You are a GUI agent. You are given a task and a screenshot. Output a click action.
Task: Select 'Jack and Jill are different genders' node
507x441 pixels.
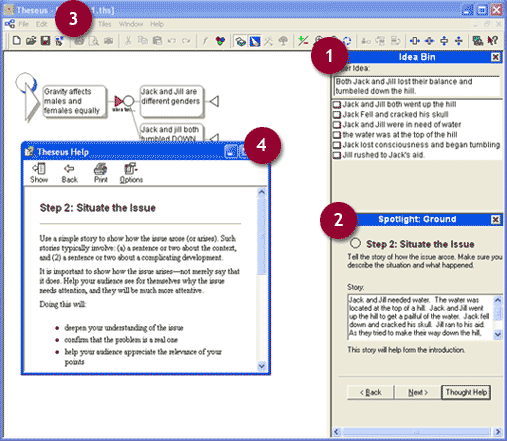[x=172, y=101]
